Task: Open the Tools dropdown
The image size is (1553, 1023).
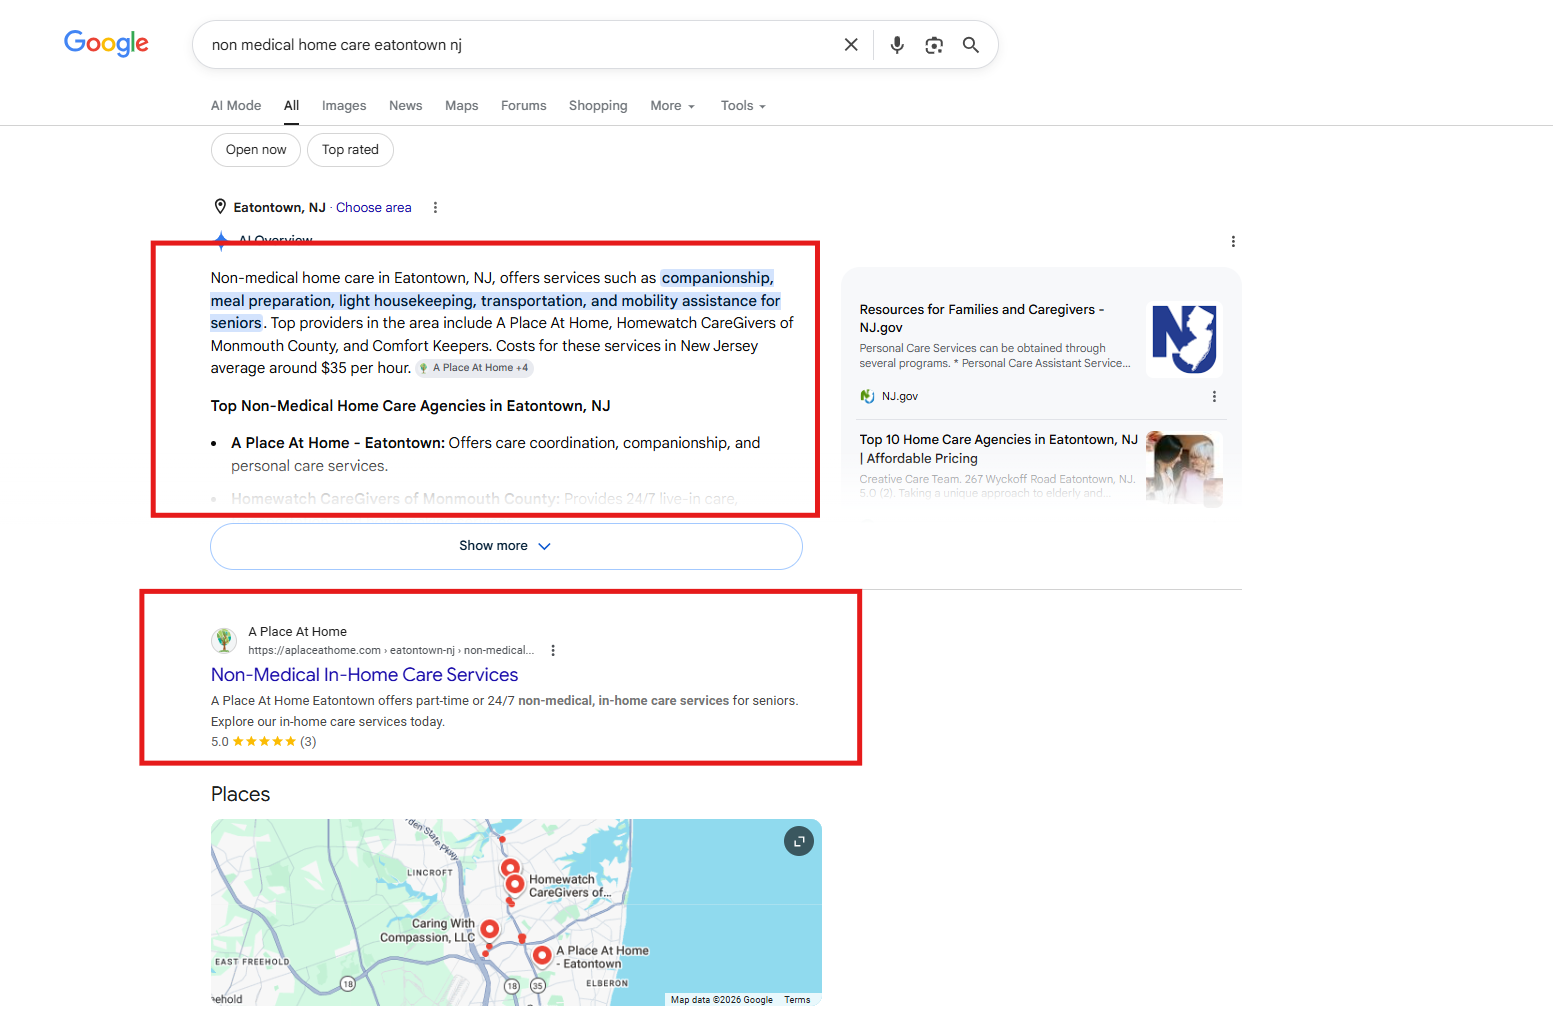Action: point(743,106)
